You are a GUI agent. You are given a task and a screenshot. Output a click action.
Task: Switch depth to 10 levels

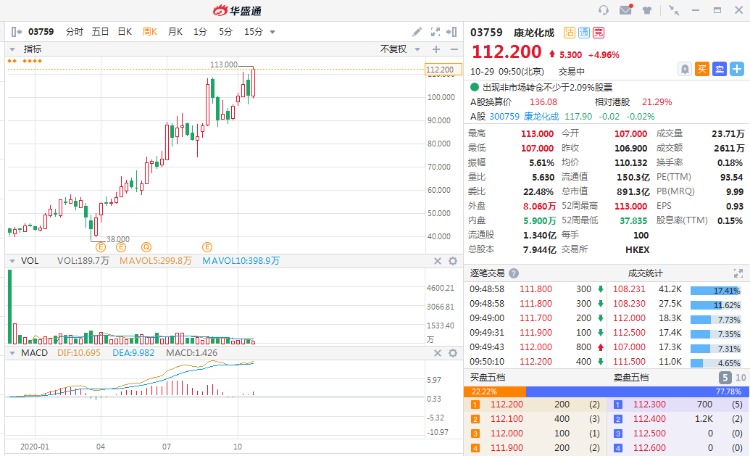click(740, 378)
